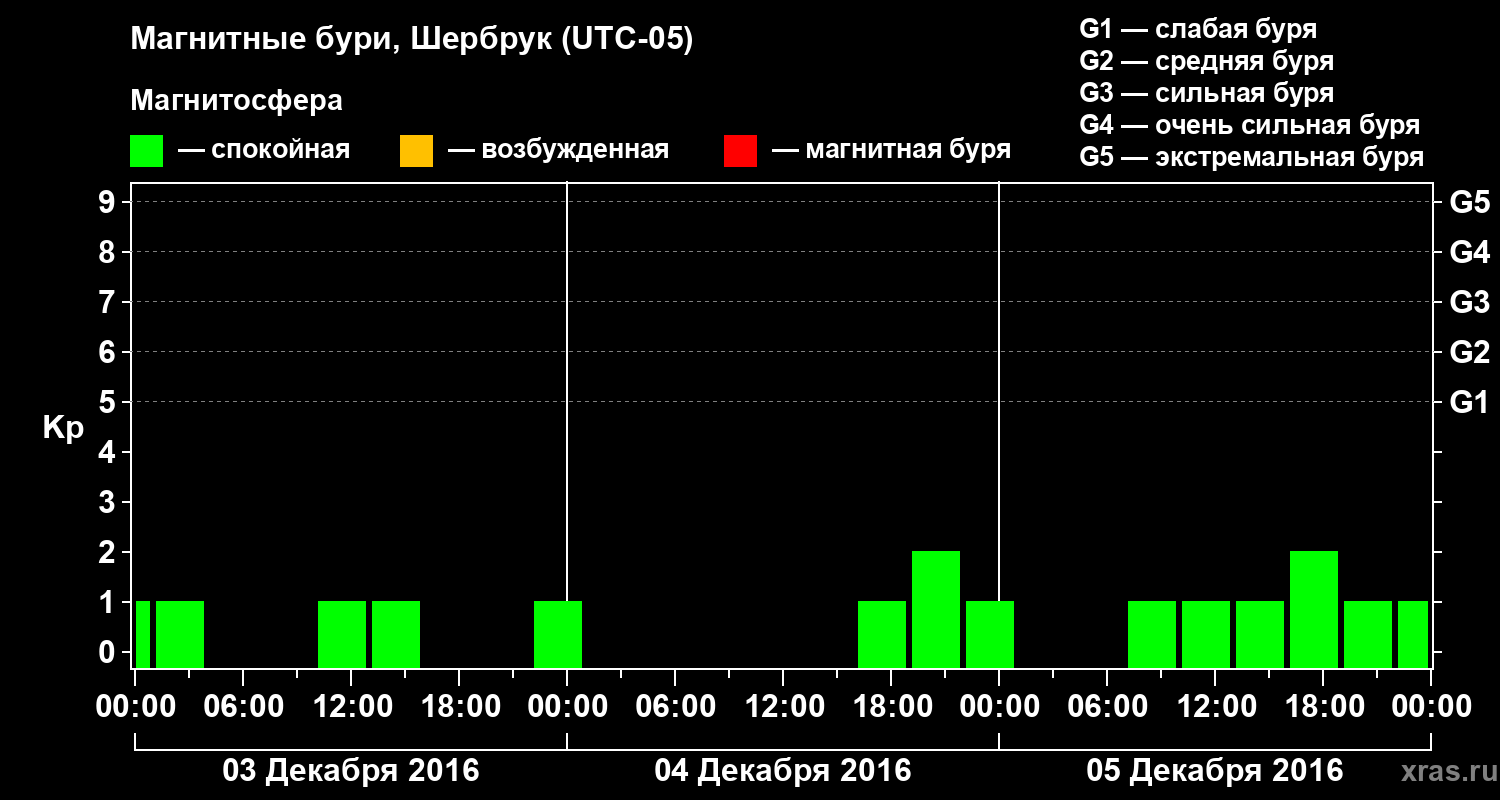Click the '— возбужденная' legend label
The height and width of the screenshot is (800, 1500).
(558, 151)
